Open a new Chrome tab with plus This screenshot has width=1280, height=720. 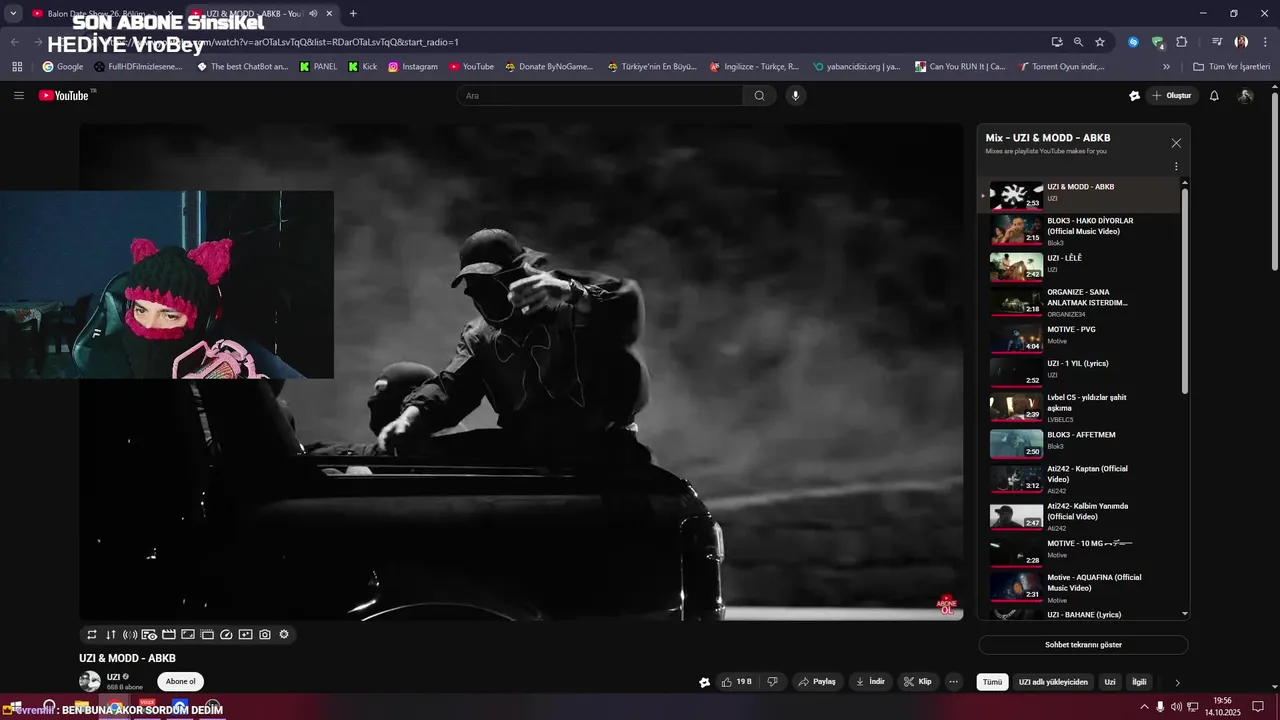353,13
